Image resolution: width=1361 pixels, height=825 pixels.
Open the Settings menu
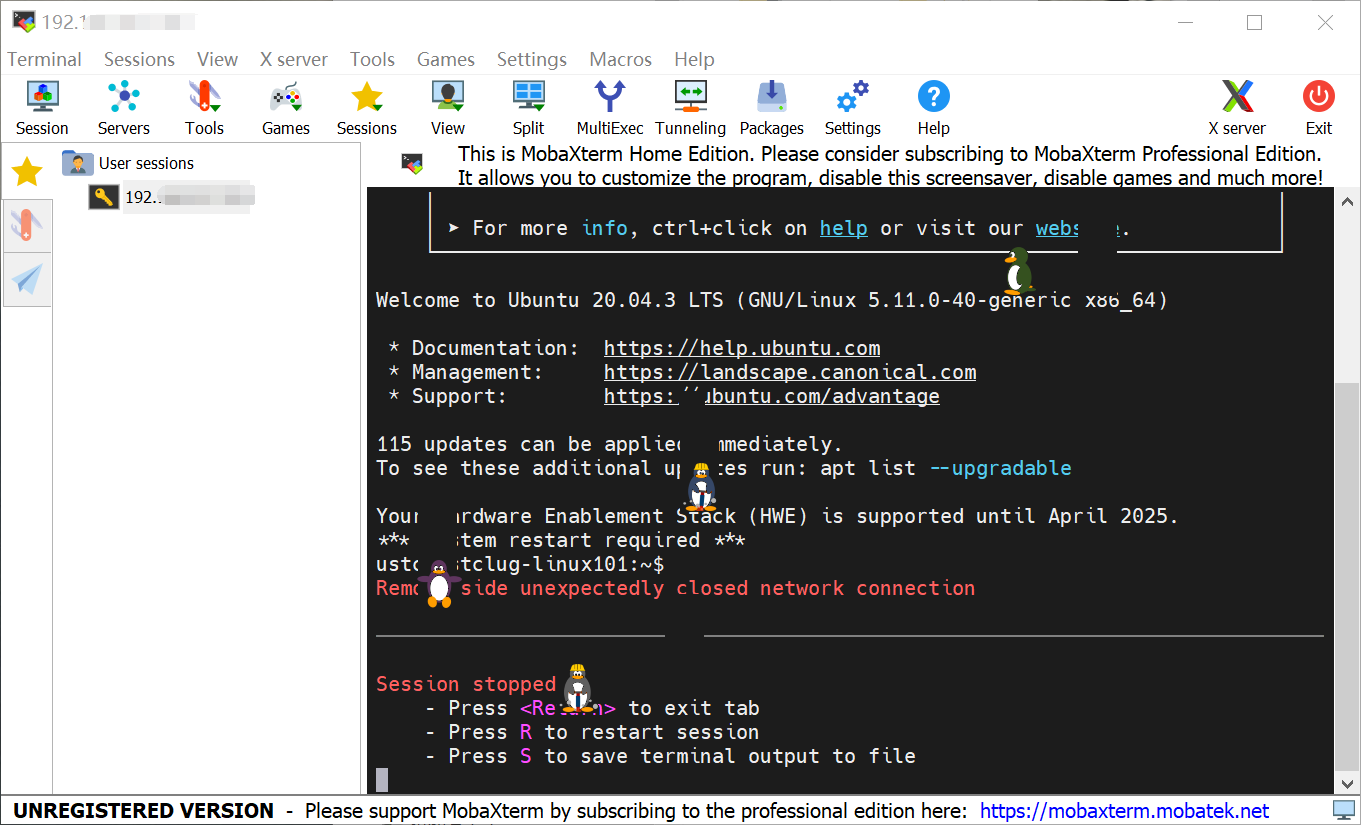click(532, 59)
